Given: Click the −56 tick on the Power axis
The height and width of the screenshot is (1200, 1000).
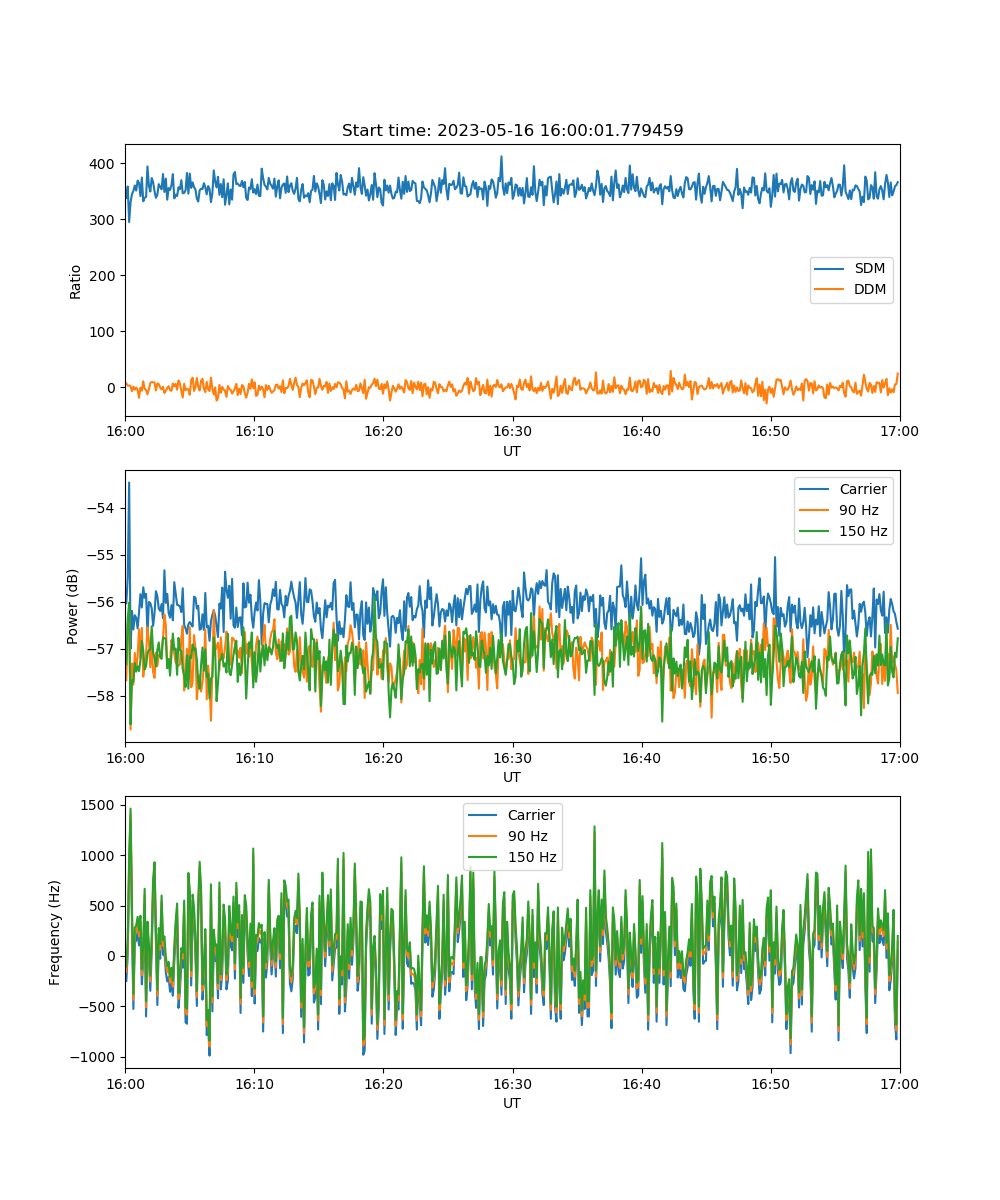Looking at the screenshot, I should coord(103,602).
